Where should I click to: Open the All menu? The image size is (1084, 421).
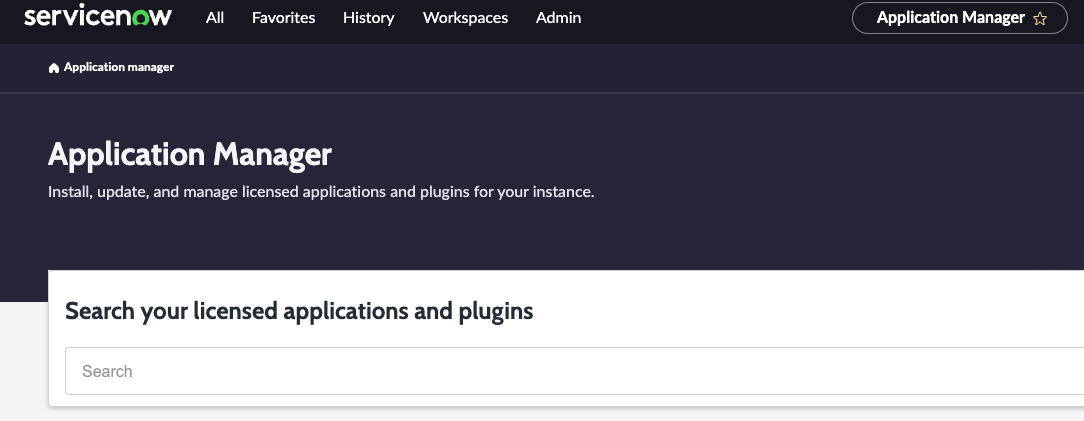tap(215, 18)
